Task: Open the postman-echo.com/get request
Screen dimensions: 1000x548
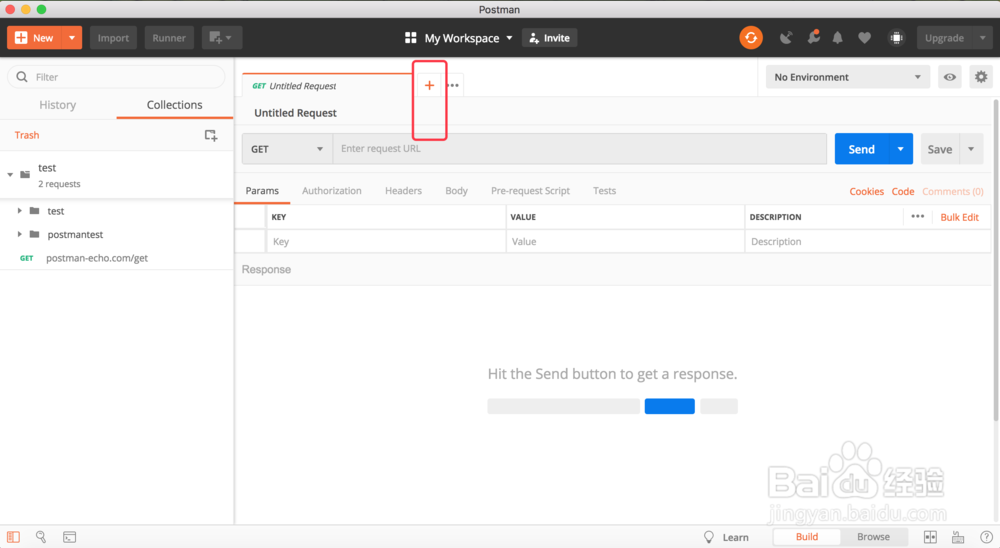Action: (97, 258)
